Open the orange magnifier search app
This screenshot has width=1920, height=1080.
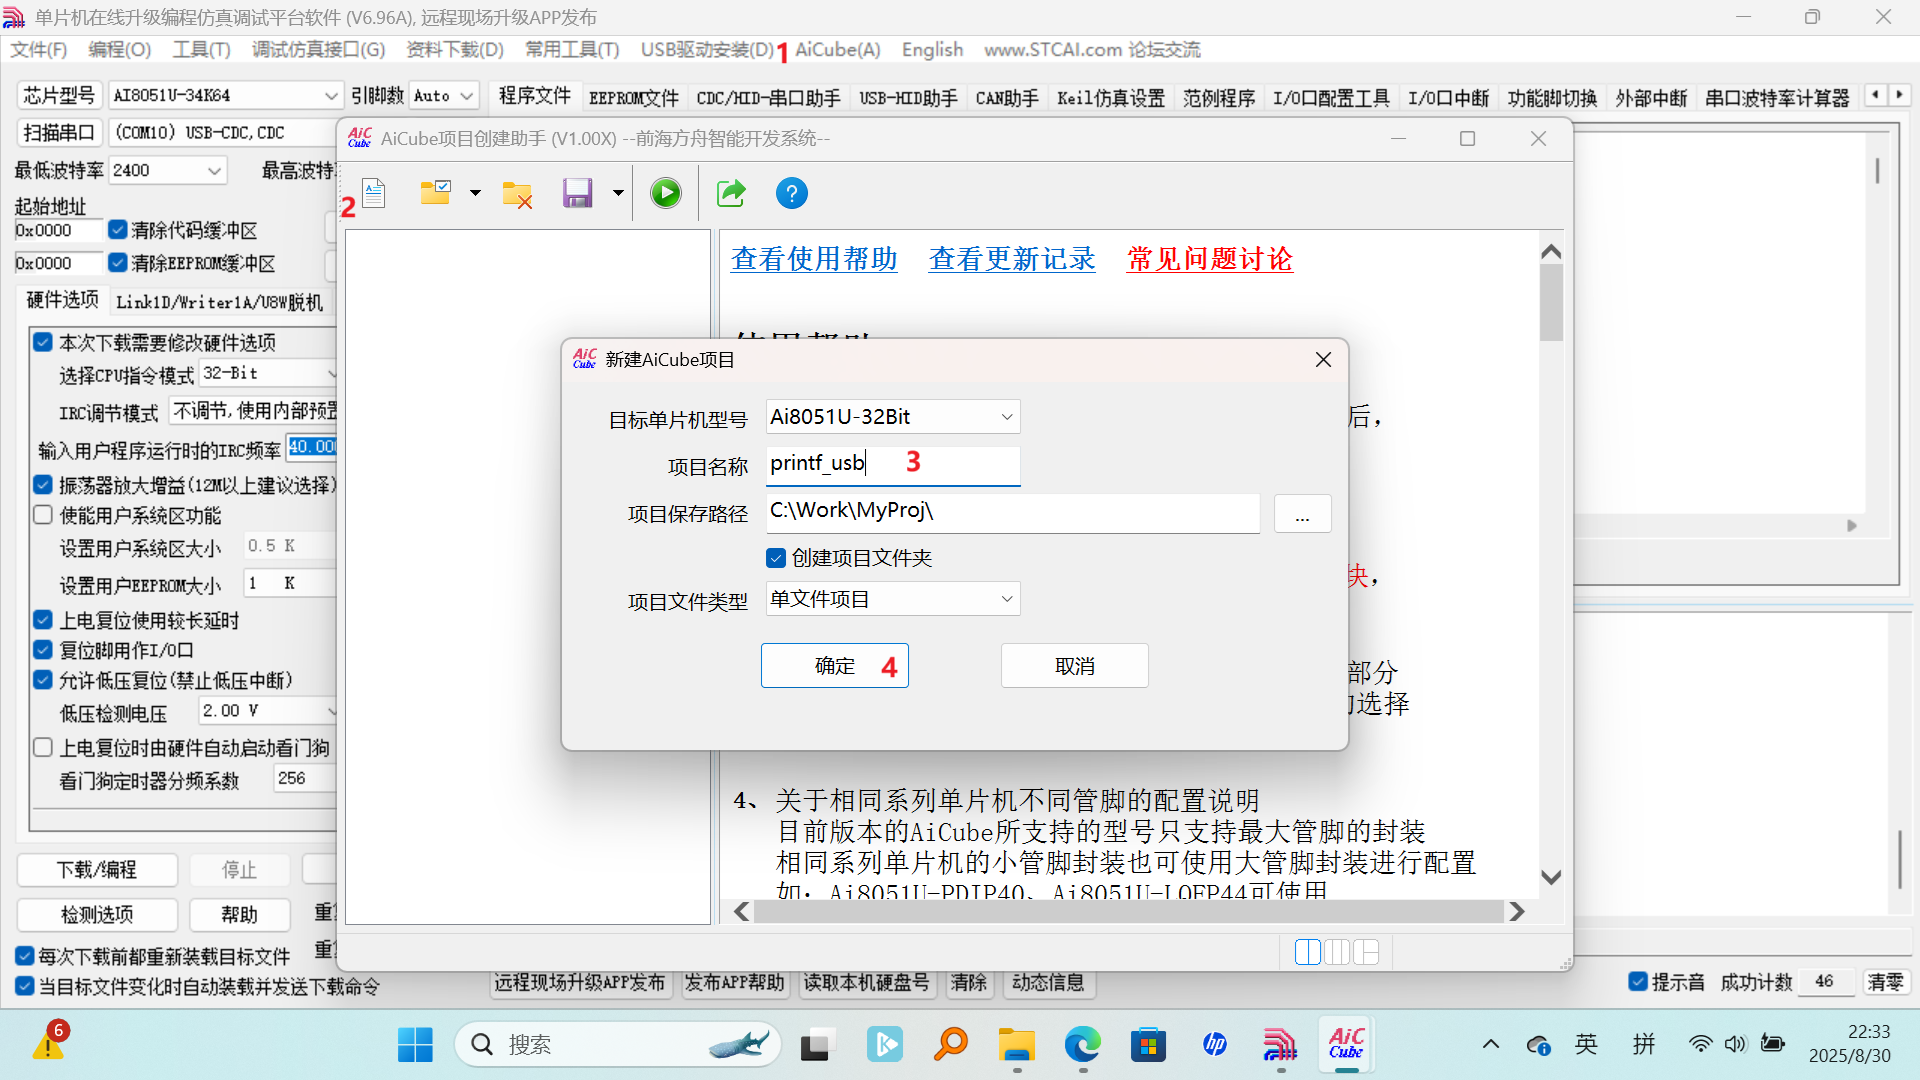click(950, 1045)
